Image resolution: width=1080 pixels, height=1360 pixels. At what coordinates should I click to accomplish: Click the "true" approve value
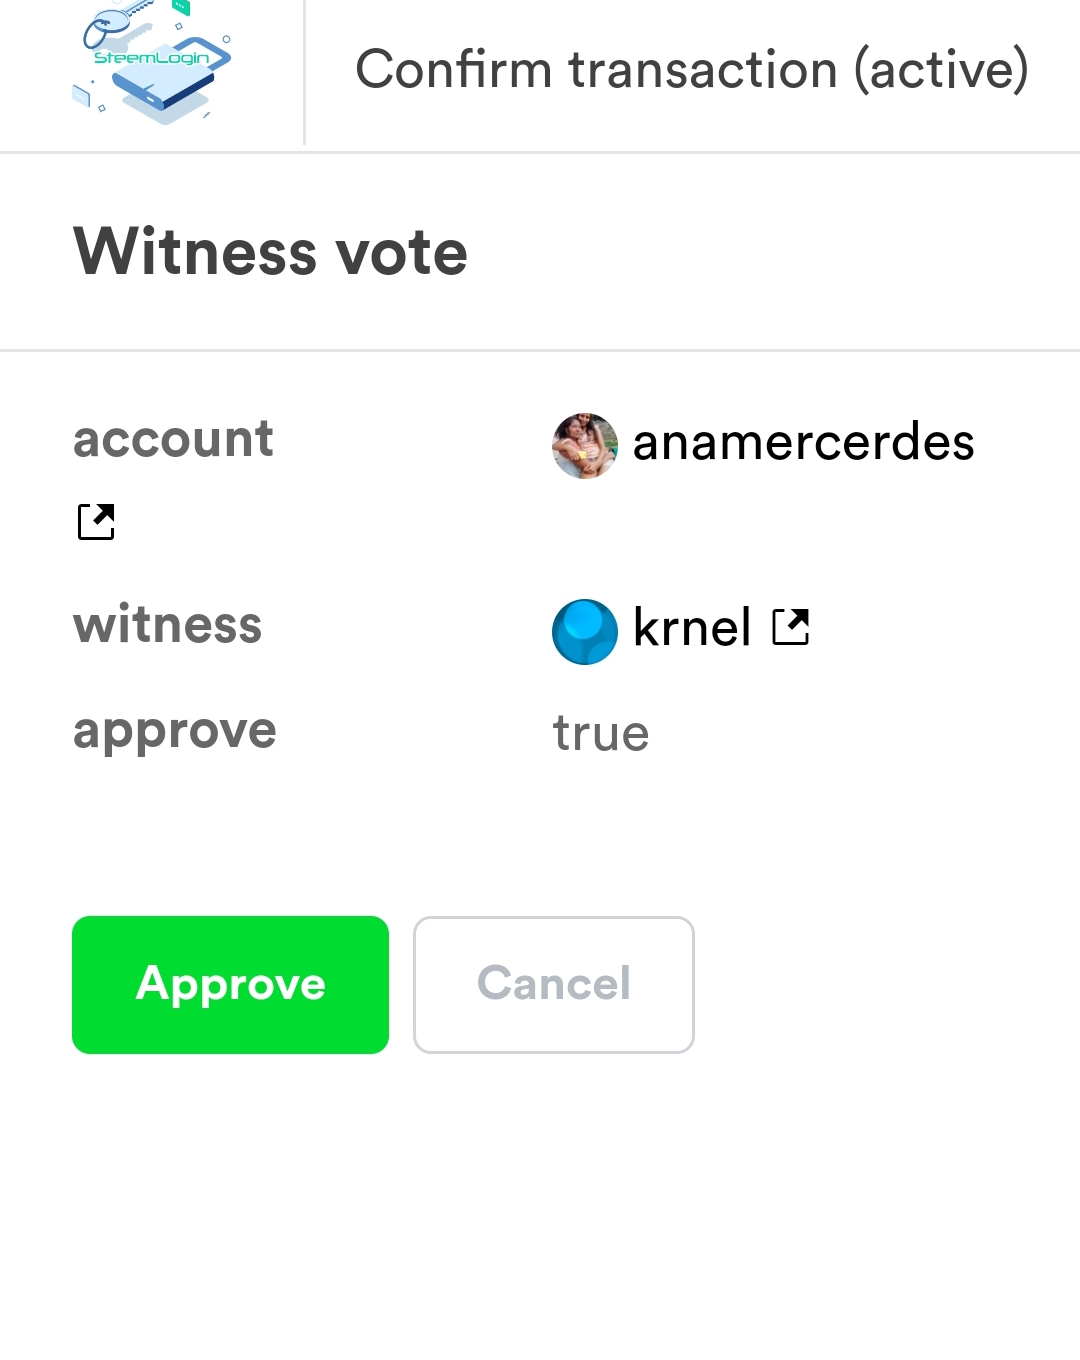(601, 733)
